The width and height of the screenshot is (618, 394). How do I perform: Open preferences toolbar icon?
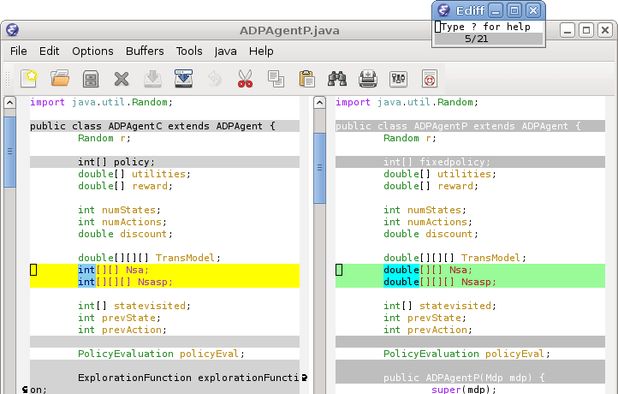tap(398, 79)
